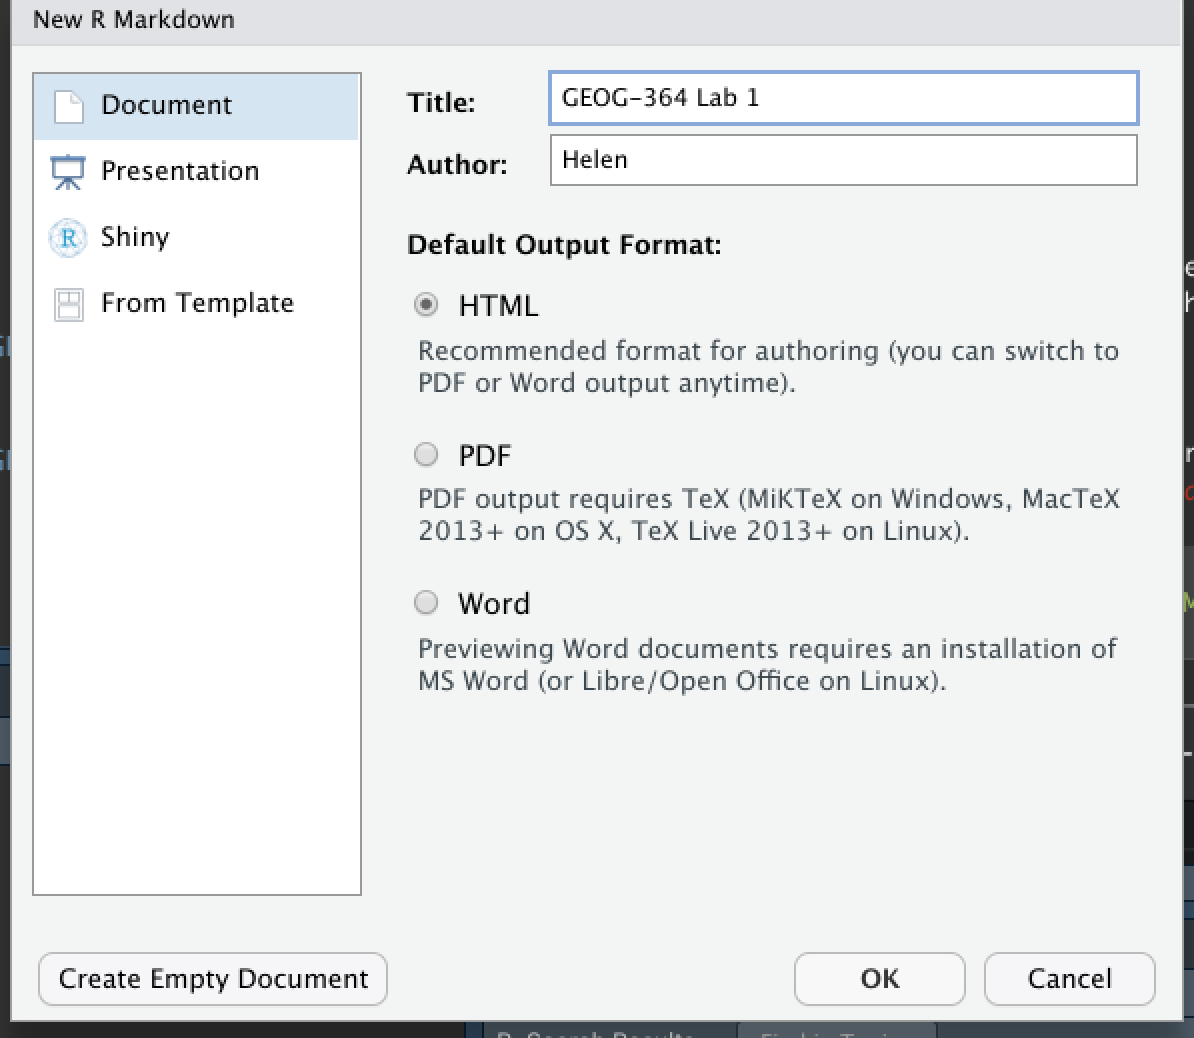Image resolution: width=1194 pixels, height=1038 pixels.
Task: Click into the Author field containing Helen
Action: pyautogui.click(x=843, y=160)
